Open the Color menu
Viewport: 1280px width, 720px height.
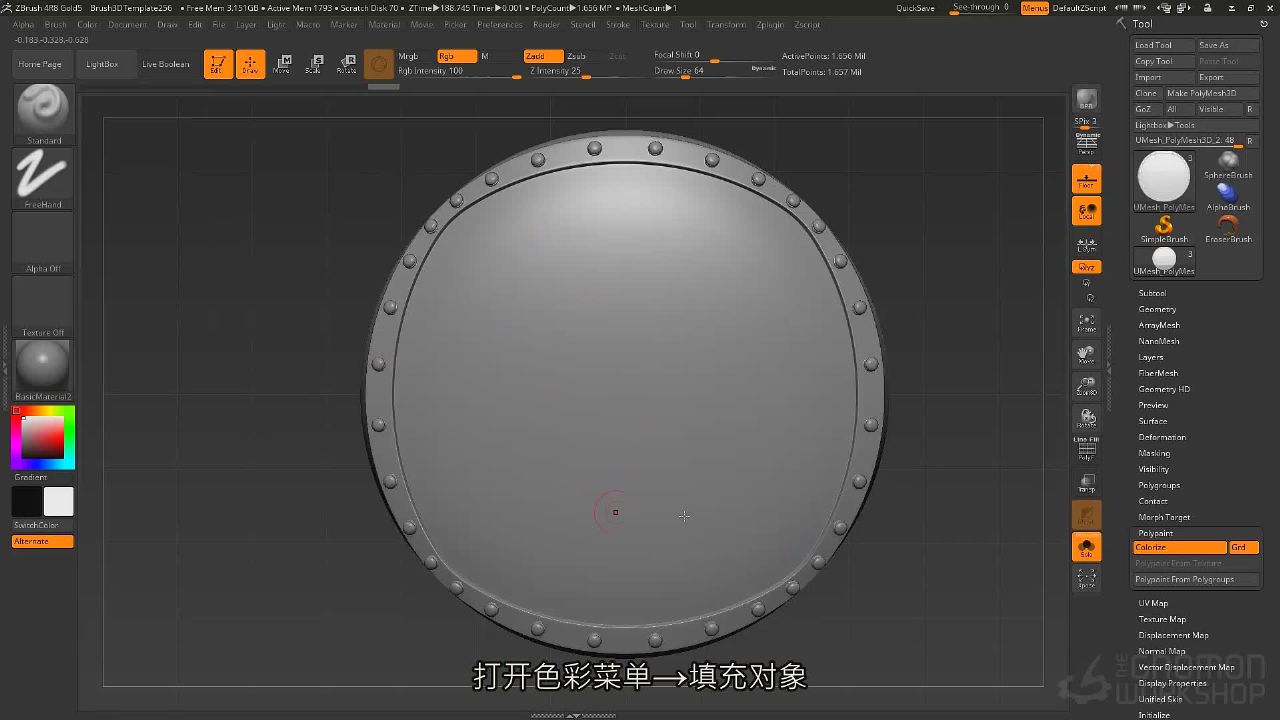coord(88,24)
